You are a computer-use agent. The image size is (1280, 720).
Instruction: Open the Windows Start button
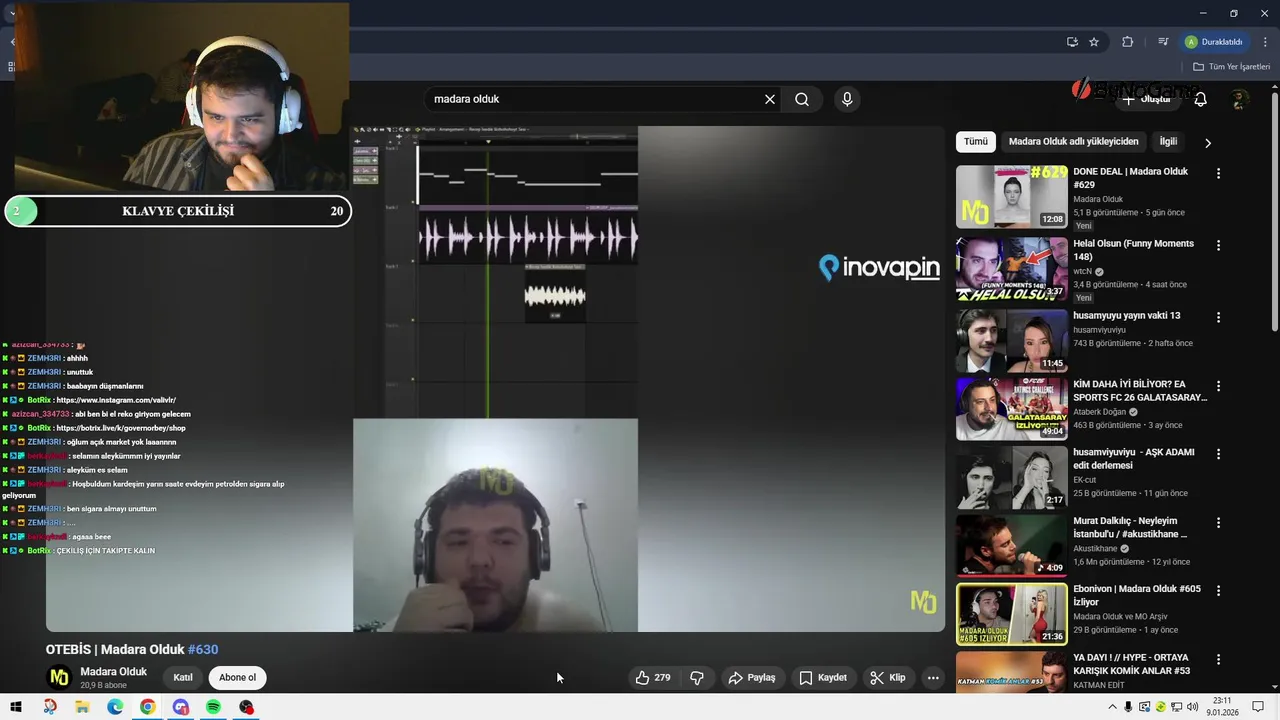pyautogui.click(x=16, y=707)
